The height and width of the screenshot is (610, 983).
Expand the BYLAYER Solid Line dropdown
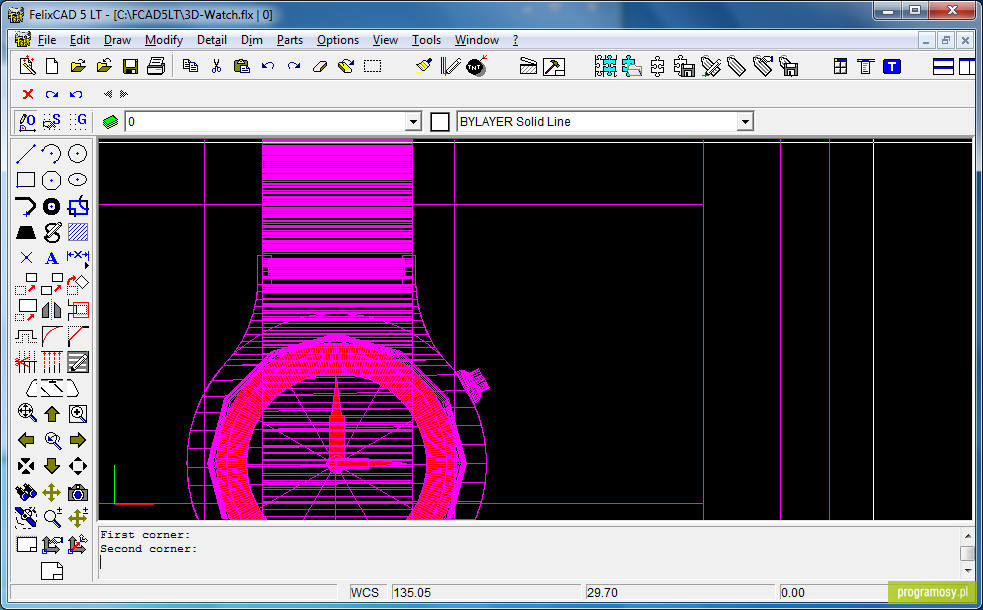point(745,122)
